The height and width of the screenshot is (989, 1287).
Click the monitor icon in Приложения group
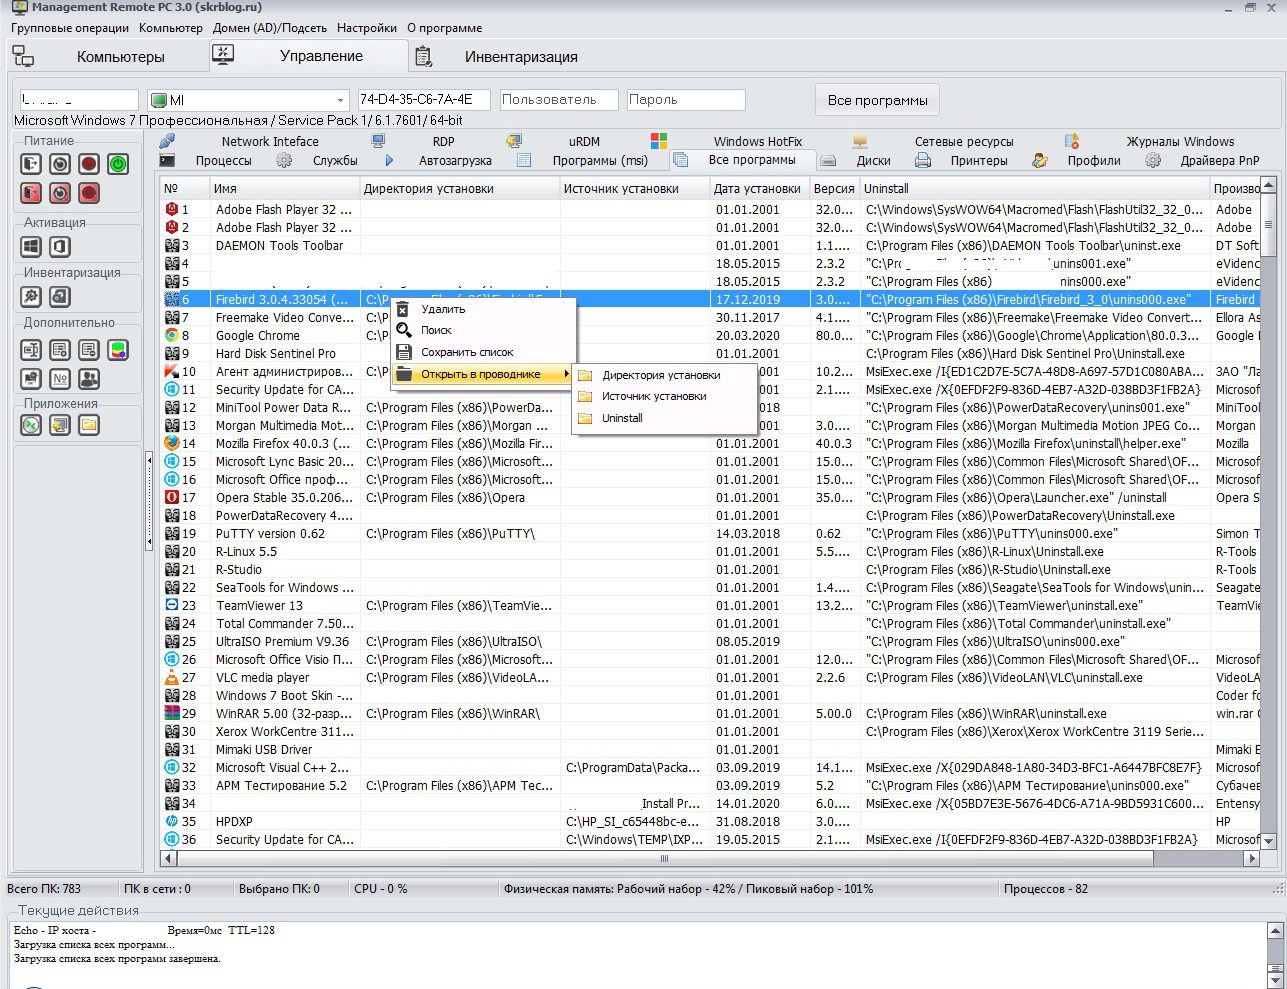60,425
